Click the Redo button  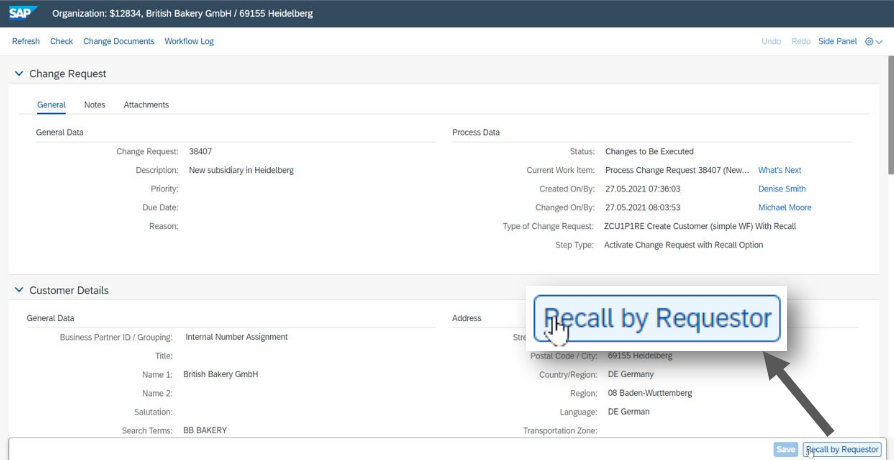(x=801, y=41)
